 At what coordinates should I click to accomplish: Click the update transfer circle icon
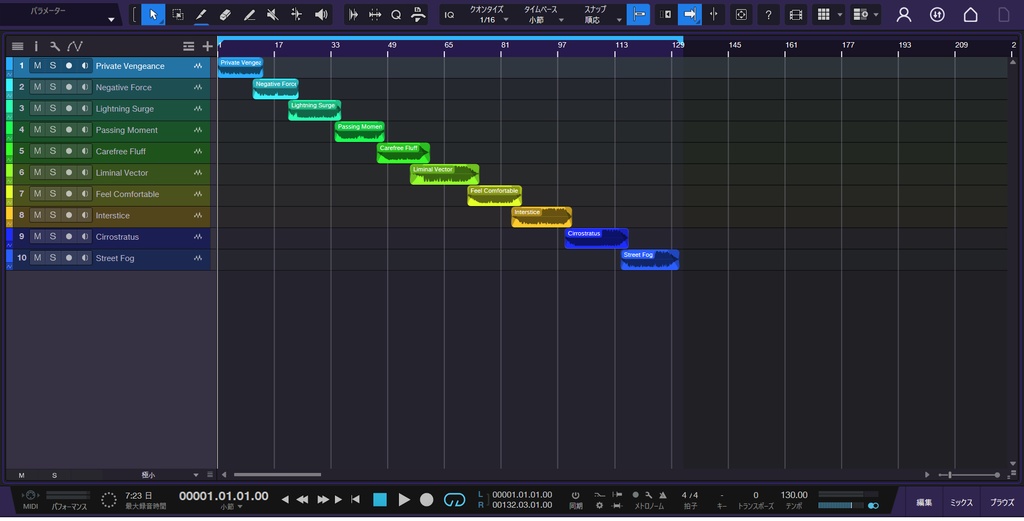(x=937, y=14)
